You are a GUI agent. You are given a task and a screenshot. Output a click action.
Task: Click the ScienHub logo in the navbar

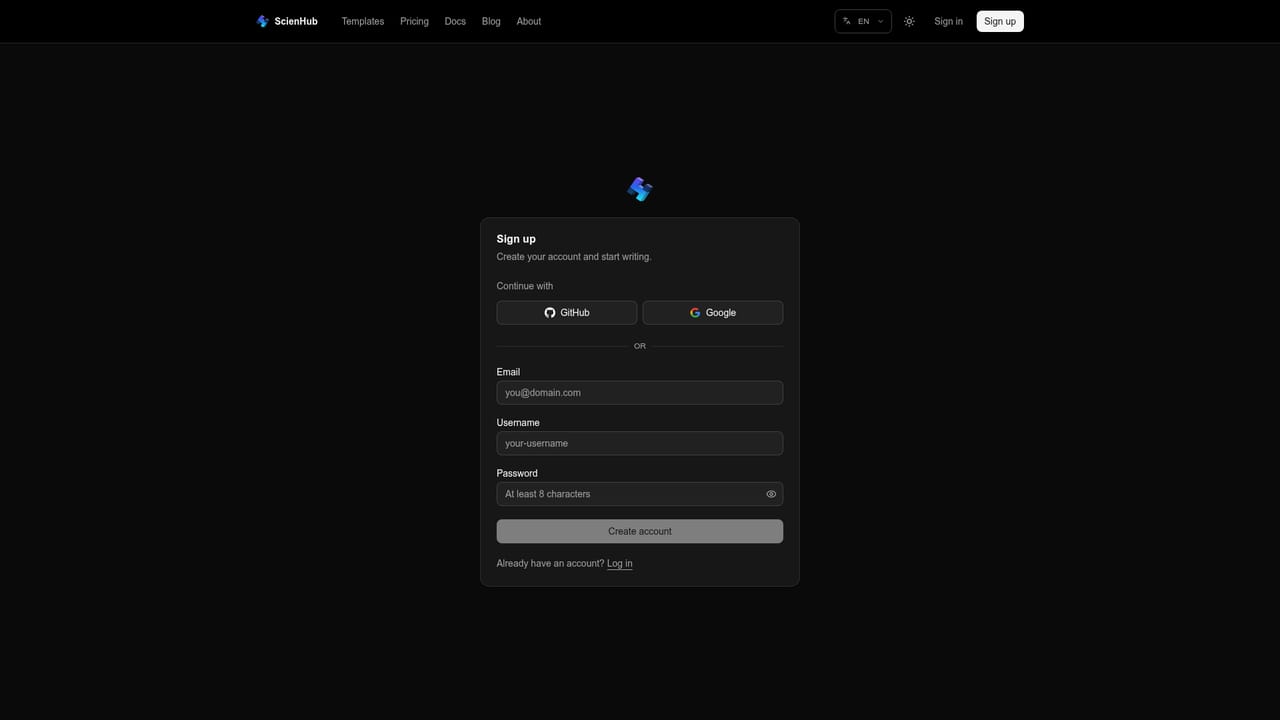pyautogui.click(x=262, y=21)
